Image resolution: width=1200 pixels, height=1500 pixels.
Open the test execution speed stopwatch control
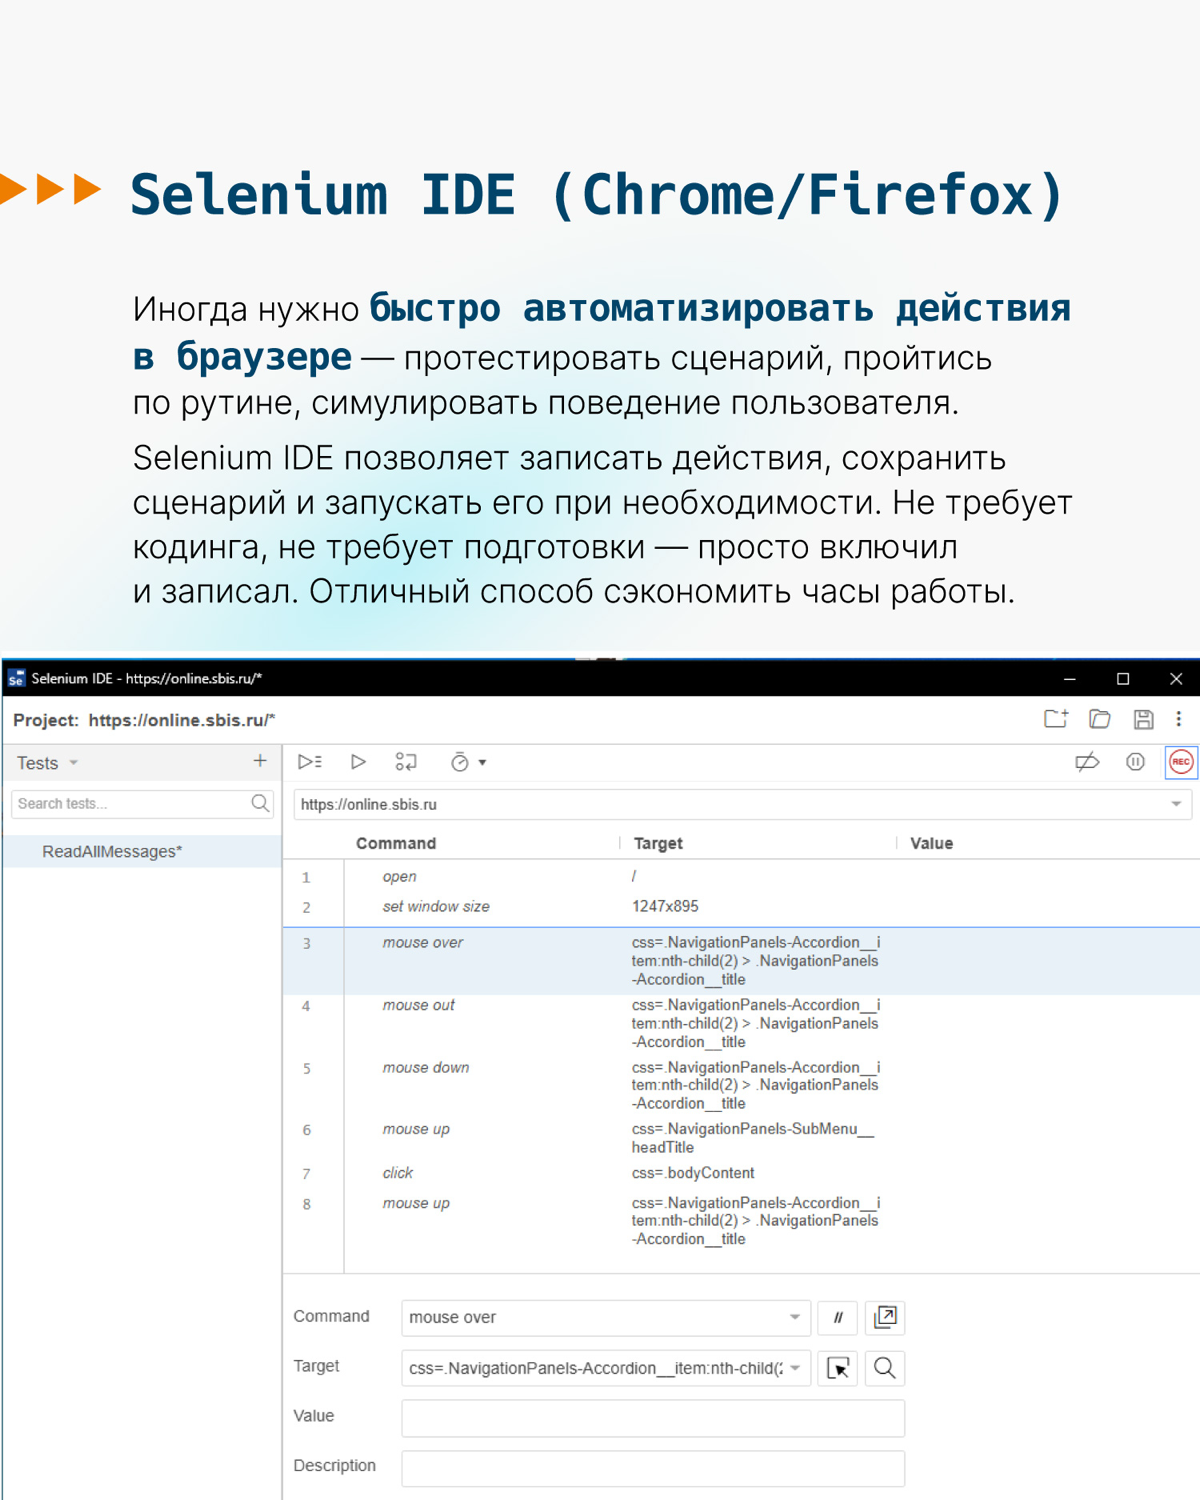tap(458, 761)
